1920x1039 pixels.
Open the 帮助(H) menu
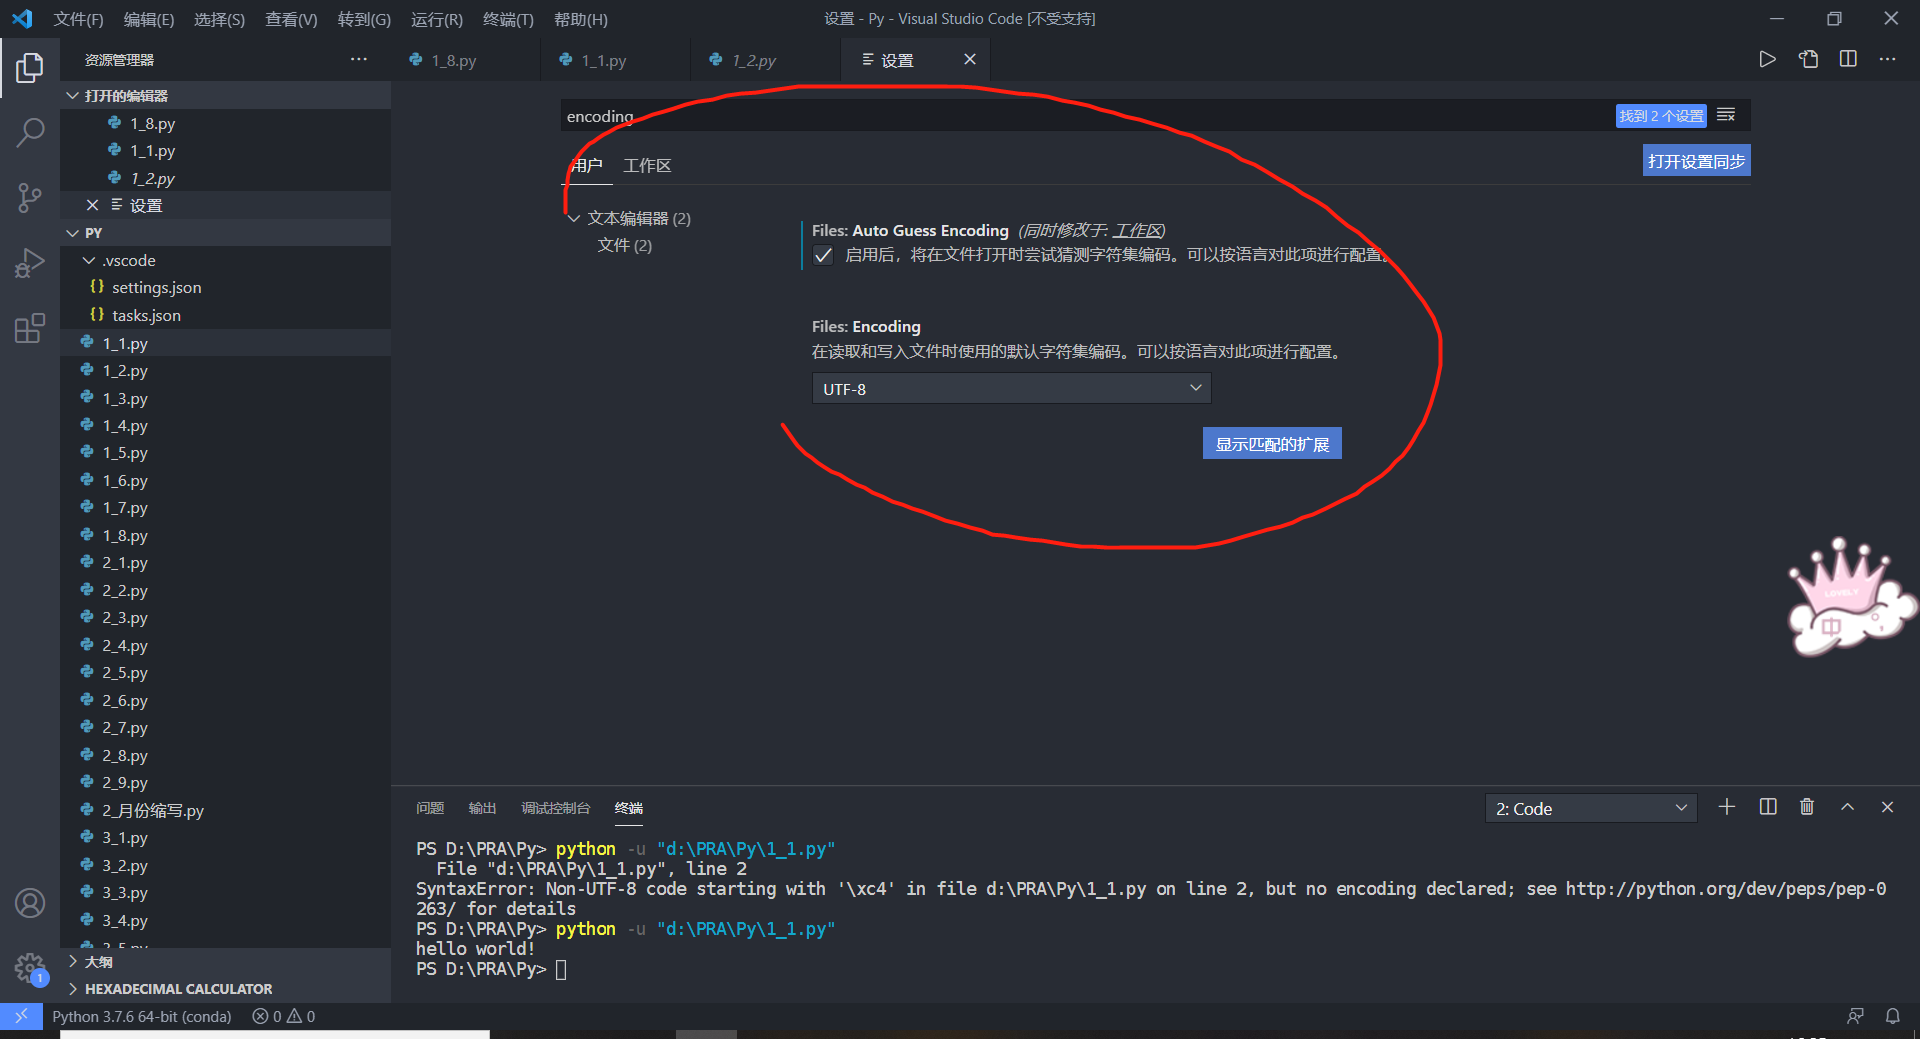pos(580,19)
